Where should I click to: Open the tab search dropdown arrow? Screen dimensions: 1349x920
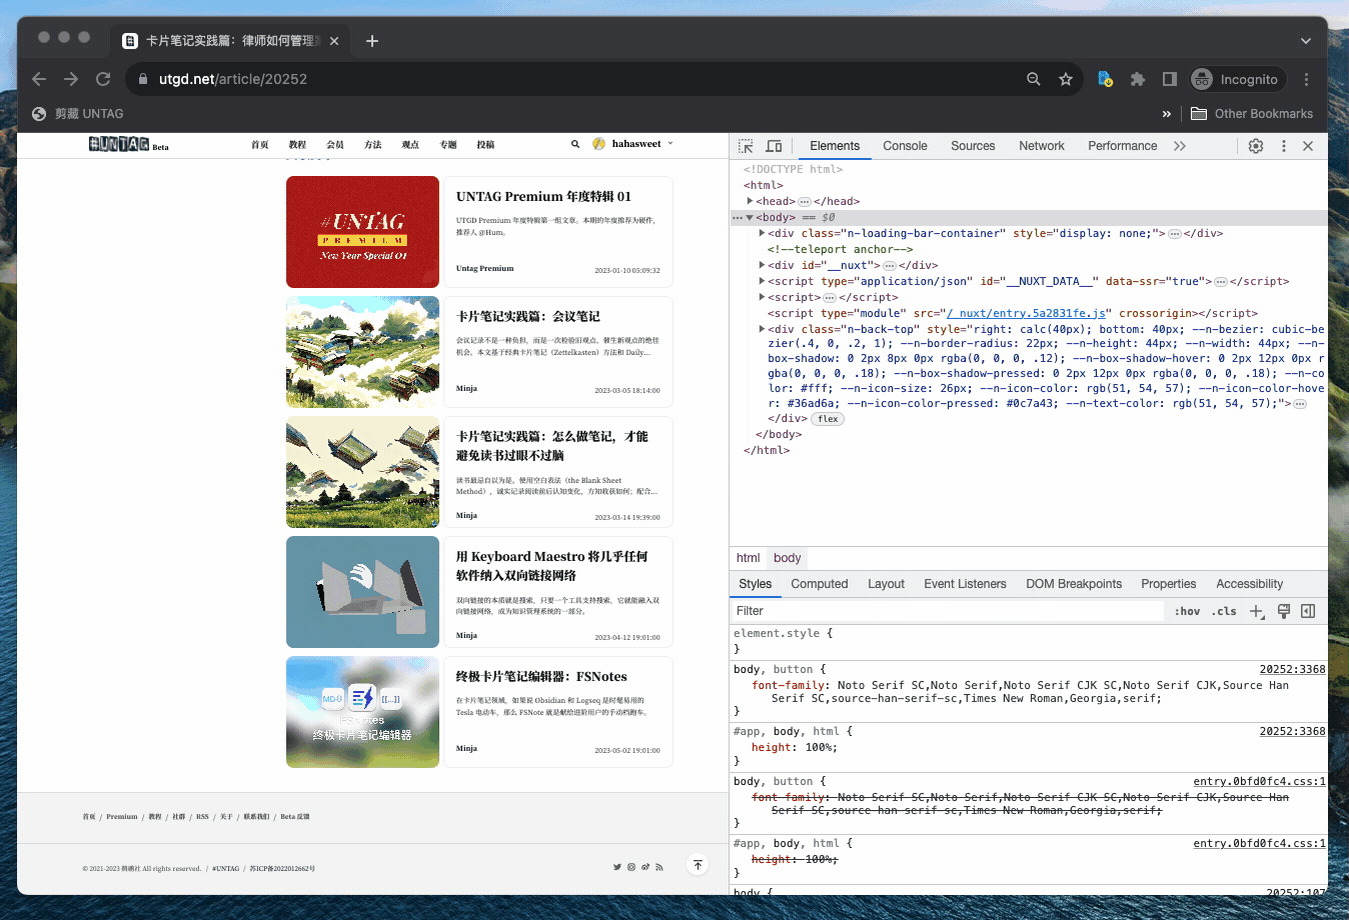click(x=1305, y=41)
